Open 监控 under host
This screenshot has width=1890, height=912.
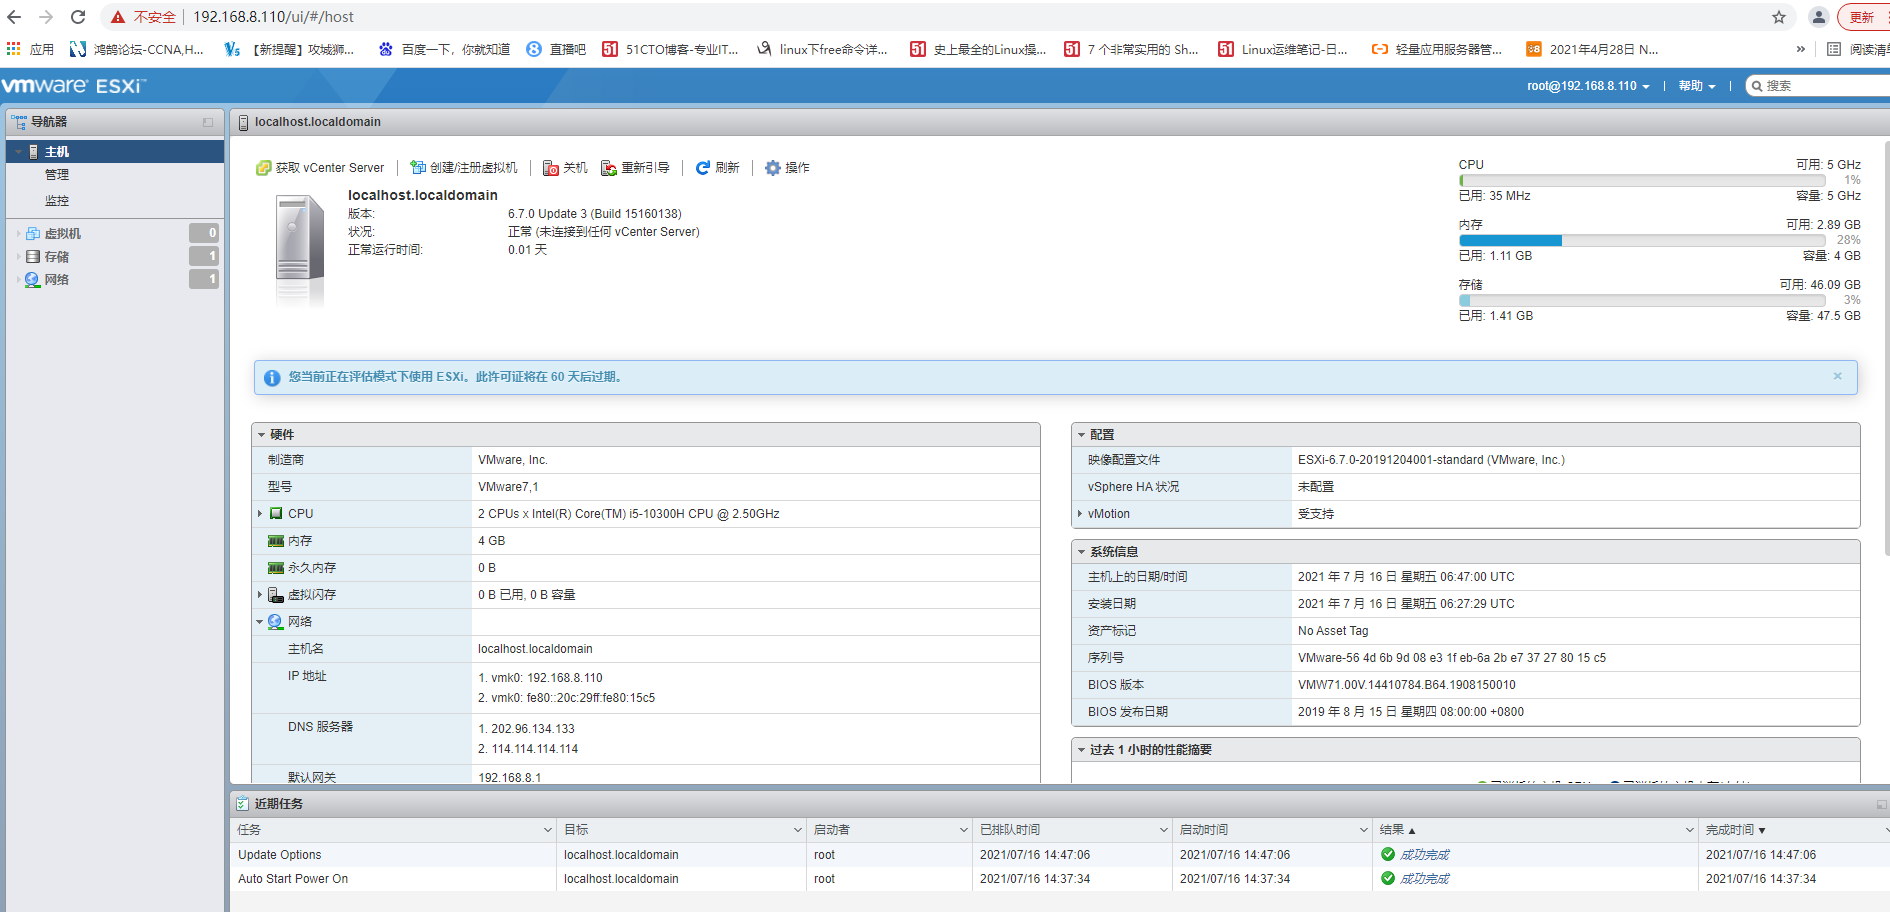[x=57, y=201]
